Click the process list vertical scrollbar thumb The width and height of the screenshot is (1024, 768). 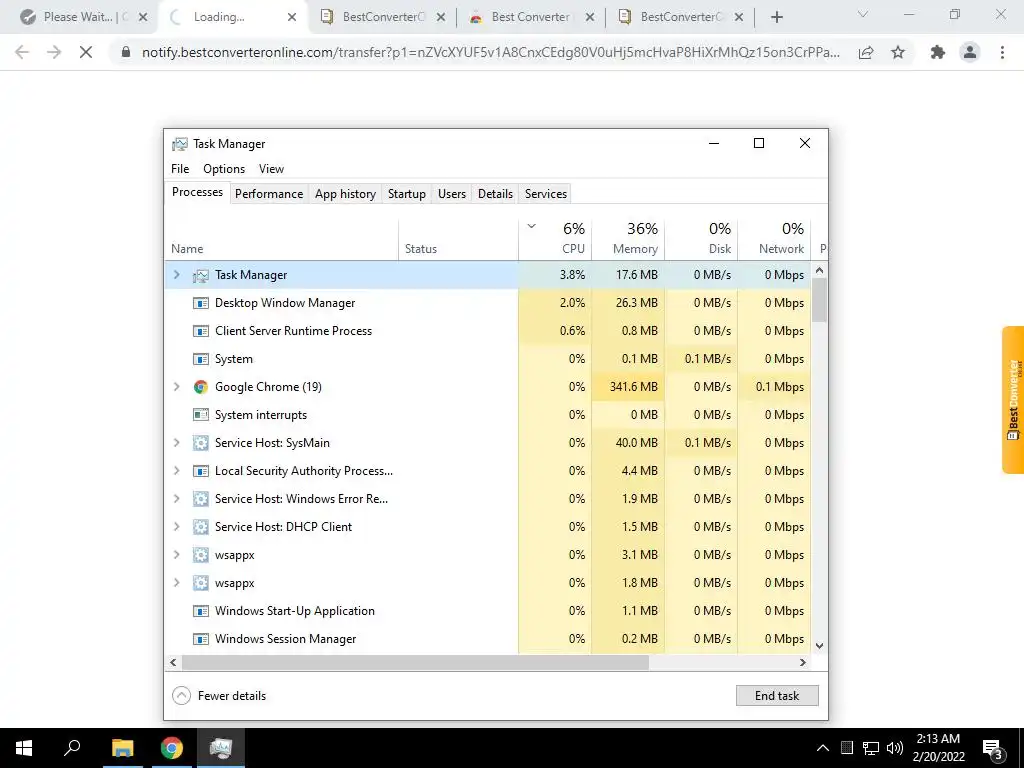(820, 300)
